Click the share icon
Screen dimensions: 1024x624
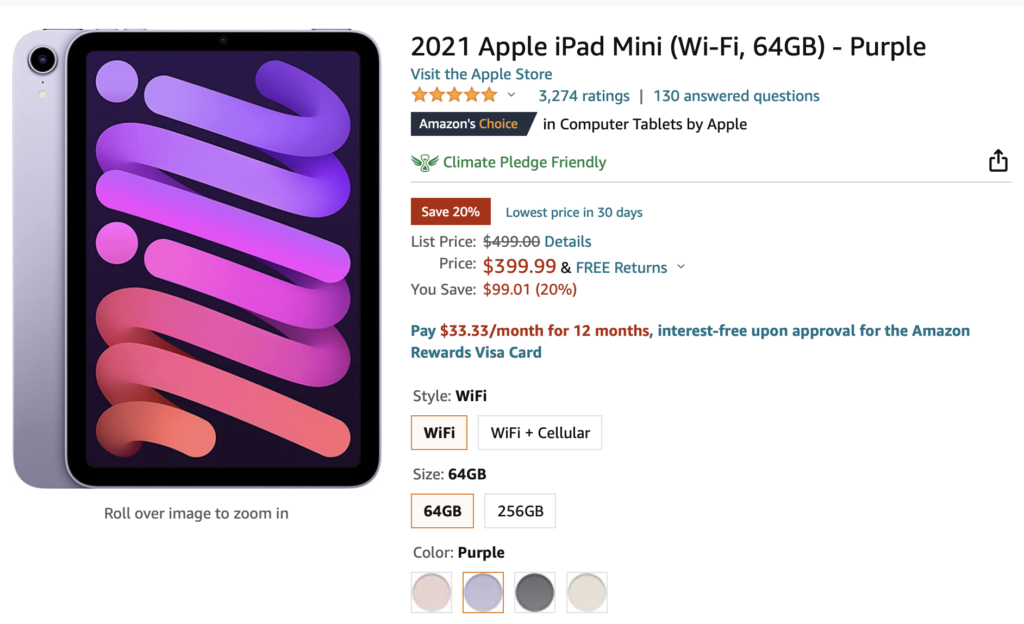[x=998, y=160]
